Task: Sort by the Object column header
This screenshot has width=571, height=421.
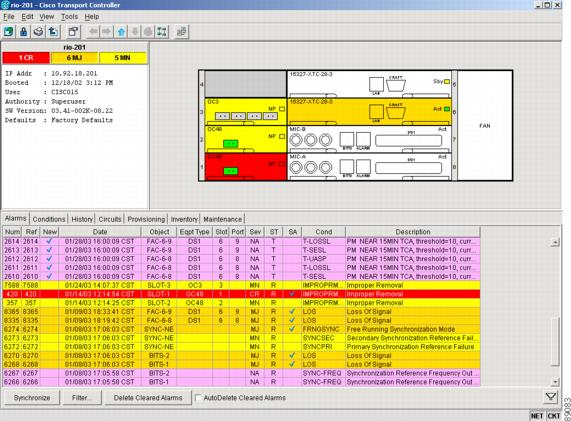Action: (159, 232)
